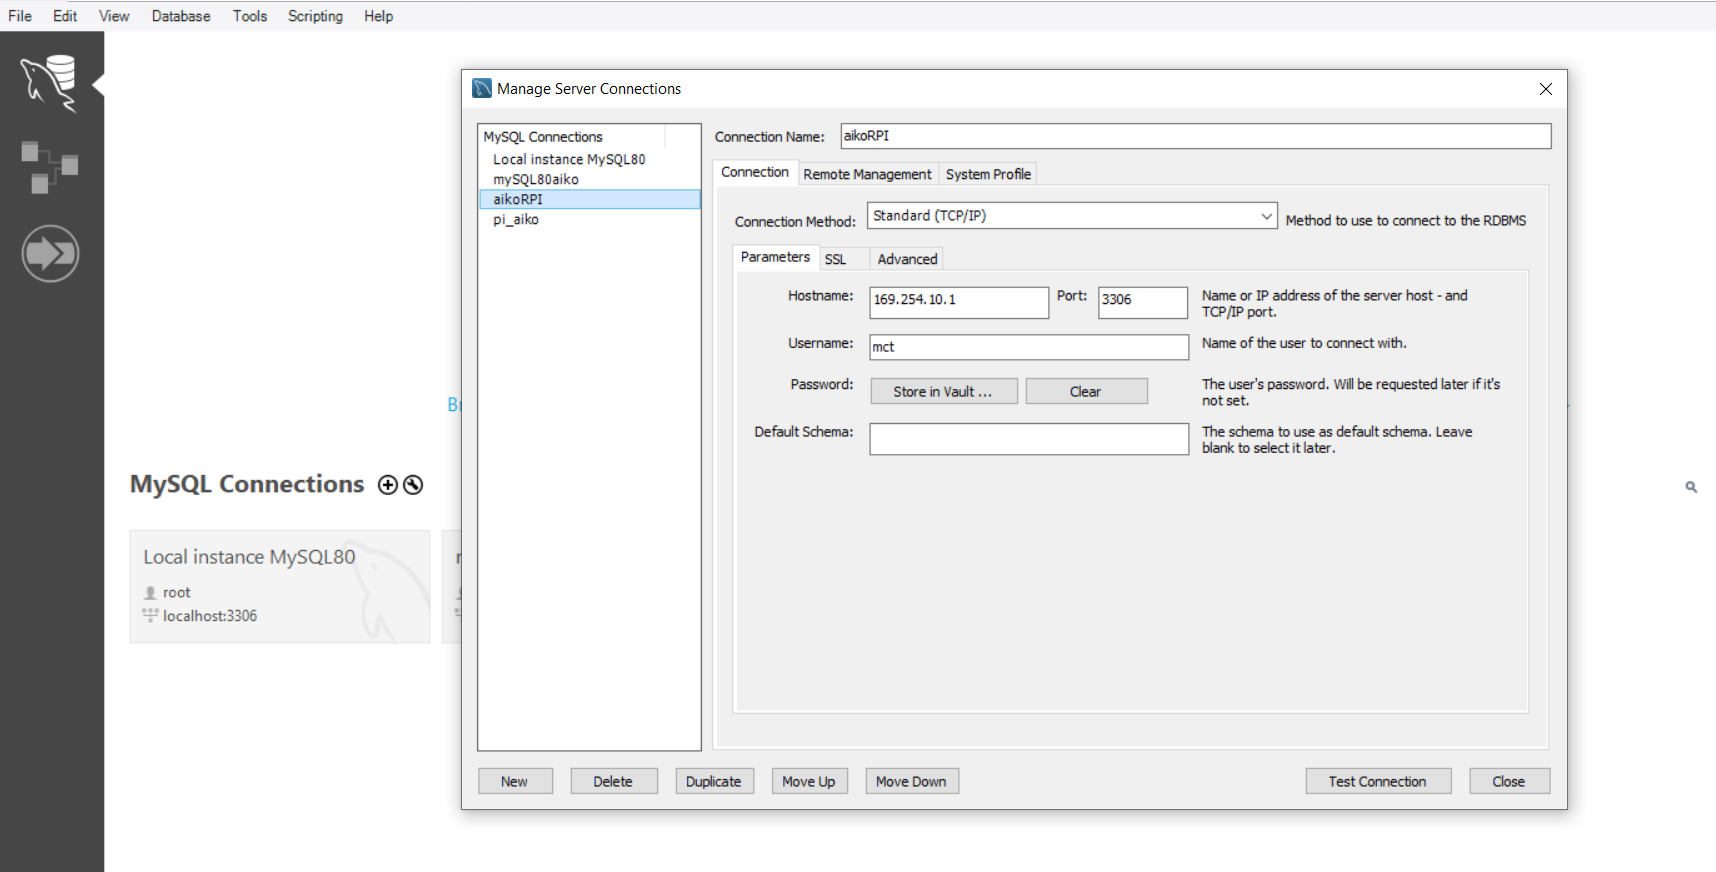Open the Help menu

point(378,16)
